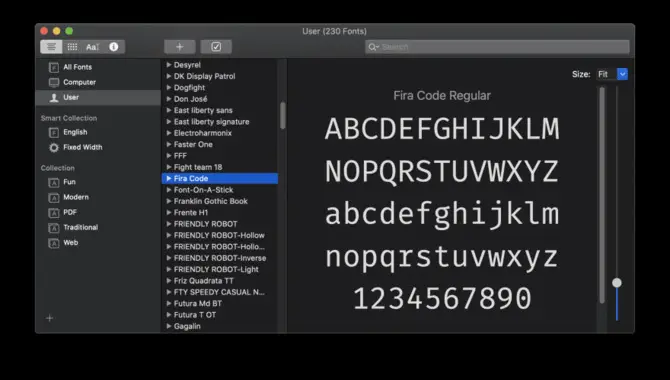
Task: Open the Size dropdown set to Fit
Action: point(612,74)
